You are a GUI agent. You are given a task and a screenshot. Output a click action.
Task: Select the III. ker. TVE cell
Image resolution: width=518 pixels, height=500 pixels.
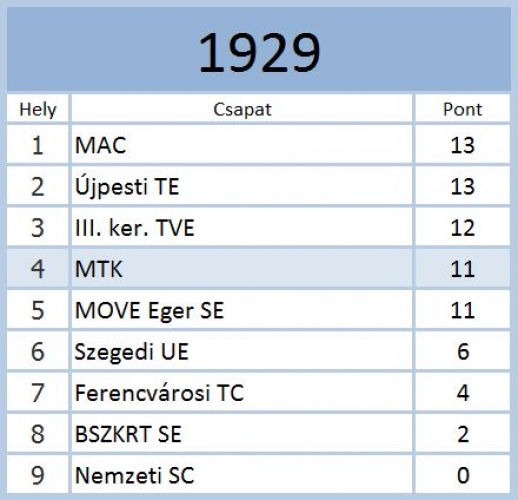click(242, 227)
